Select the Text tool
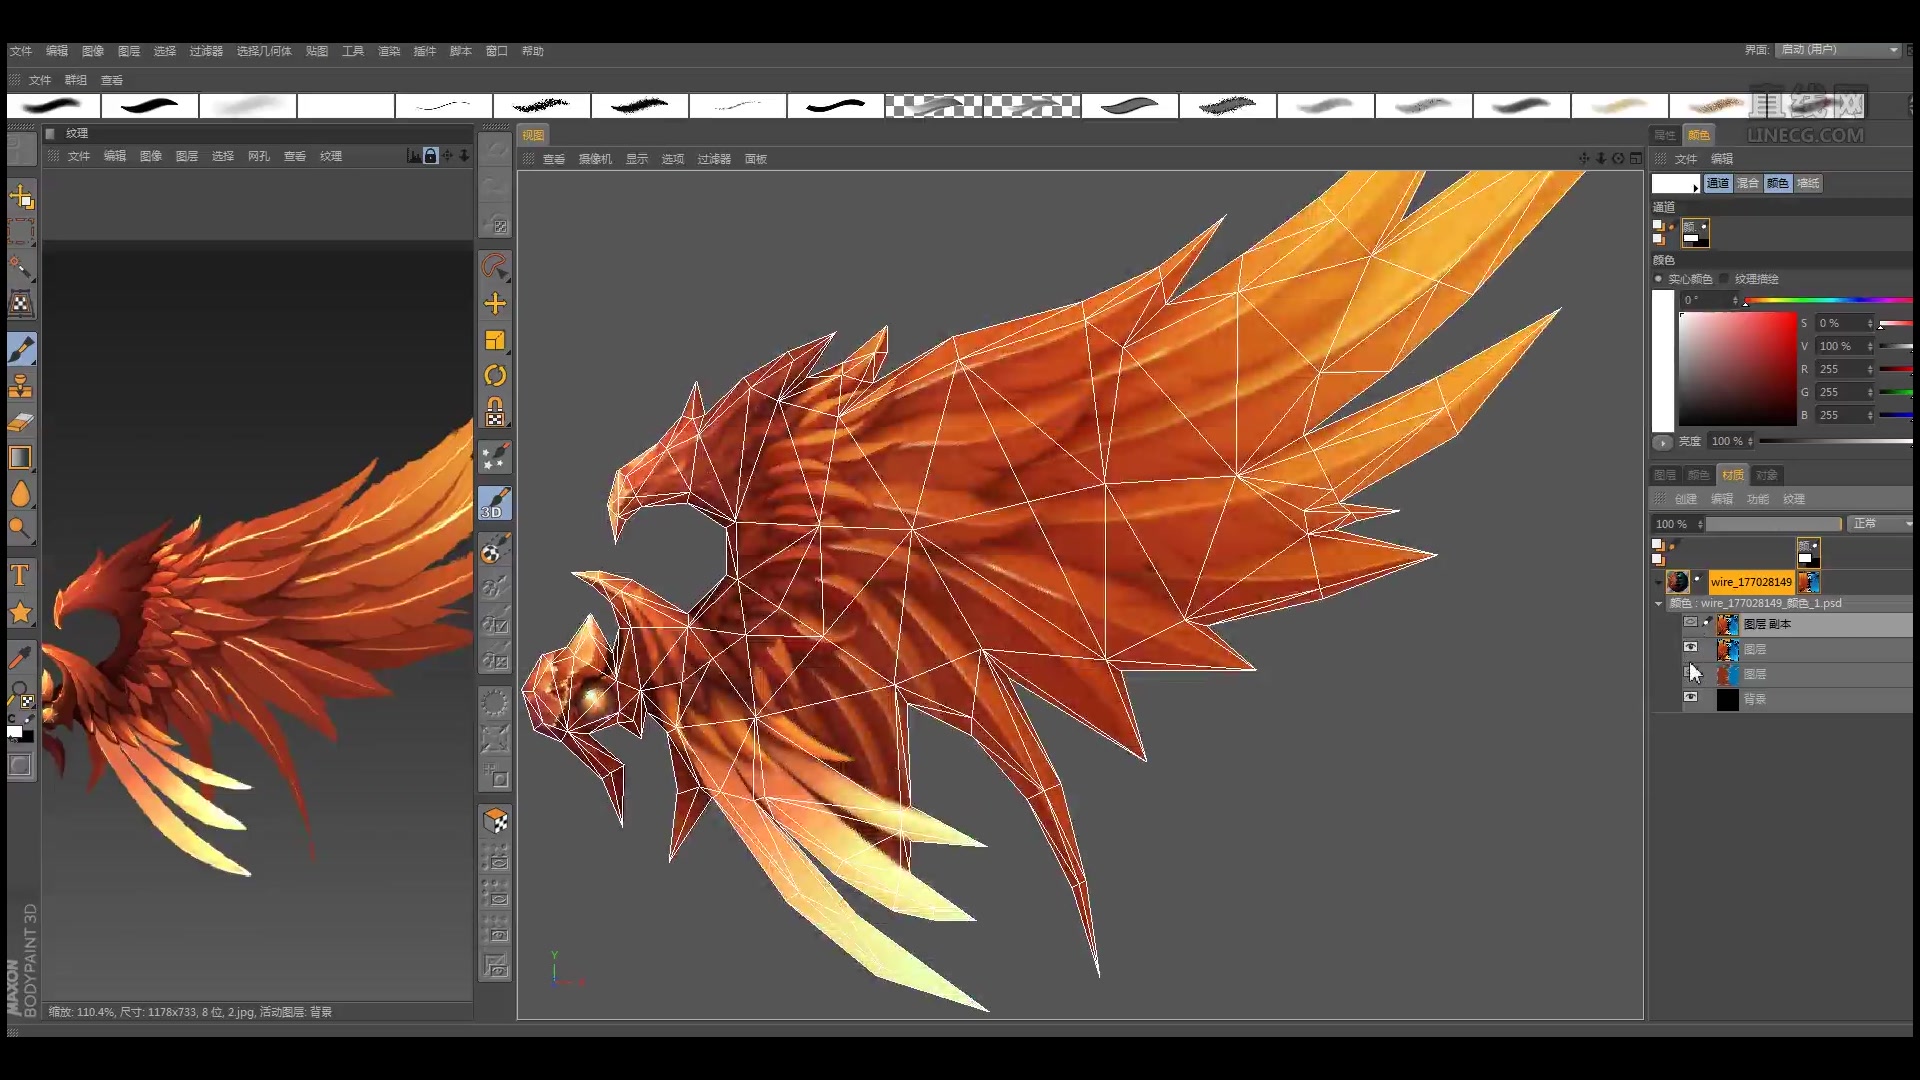The height and width of the screenshot is (1080, 1920). click(22, 575)
